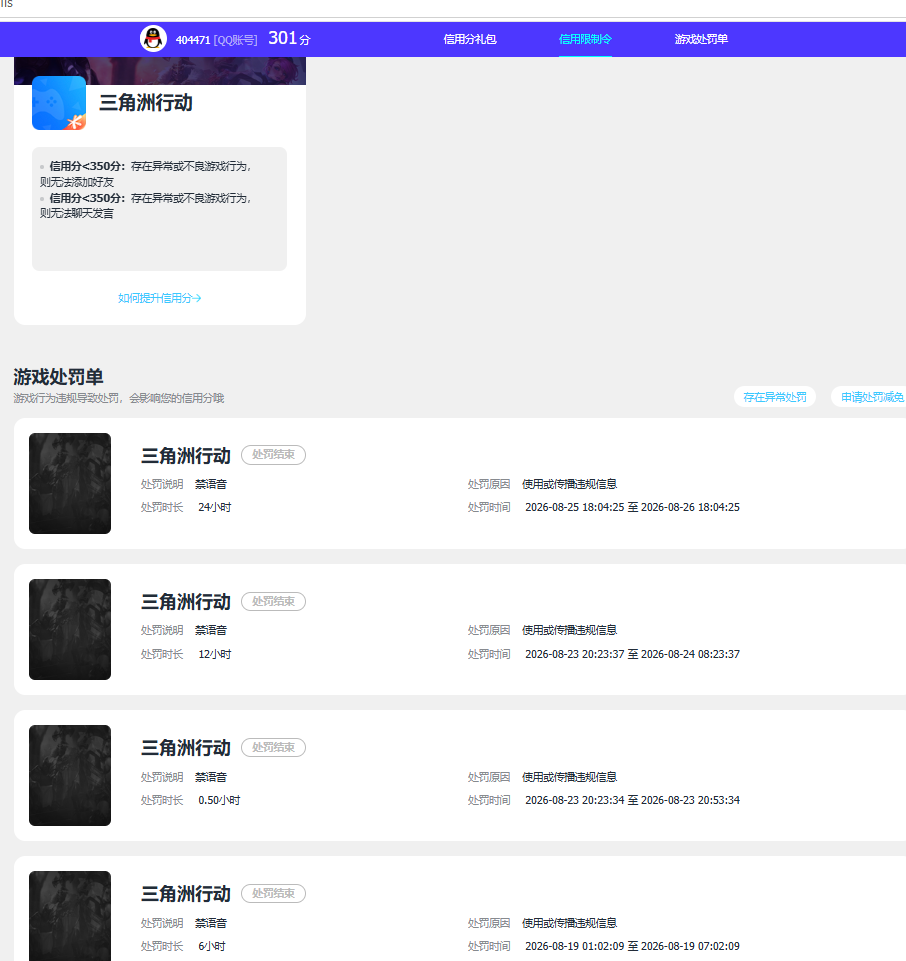Click 处罚结束 badge on the 0.50小时 penalty
This screenshot has width=906, height=961.
click(273, 747)
